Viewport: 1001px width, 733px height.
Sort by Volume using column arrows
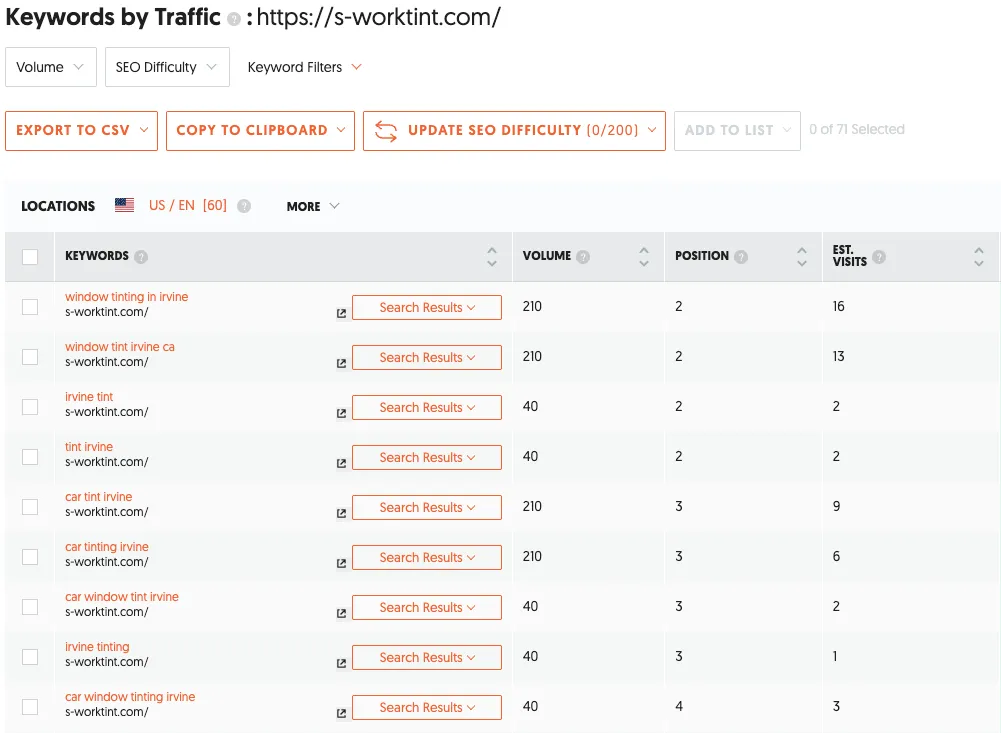click(644, 257)
